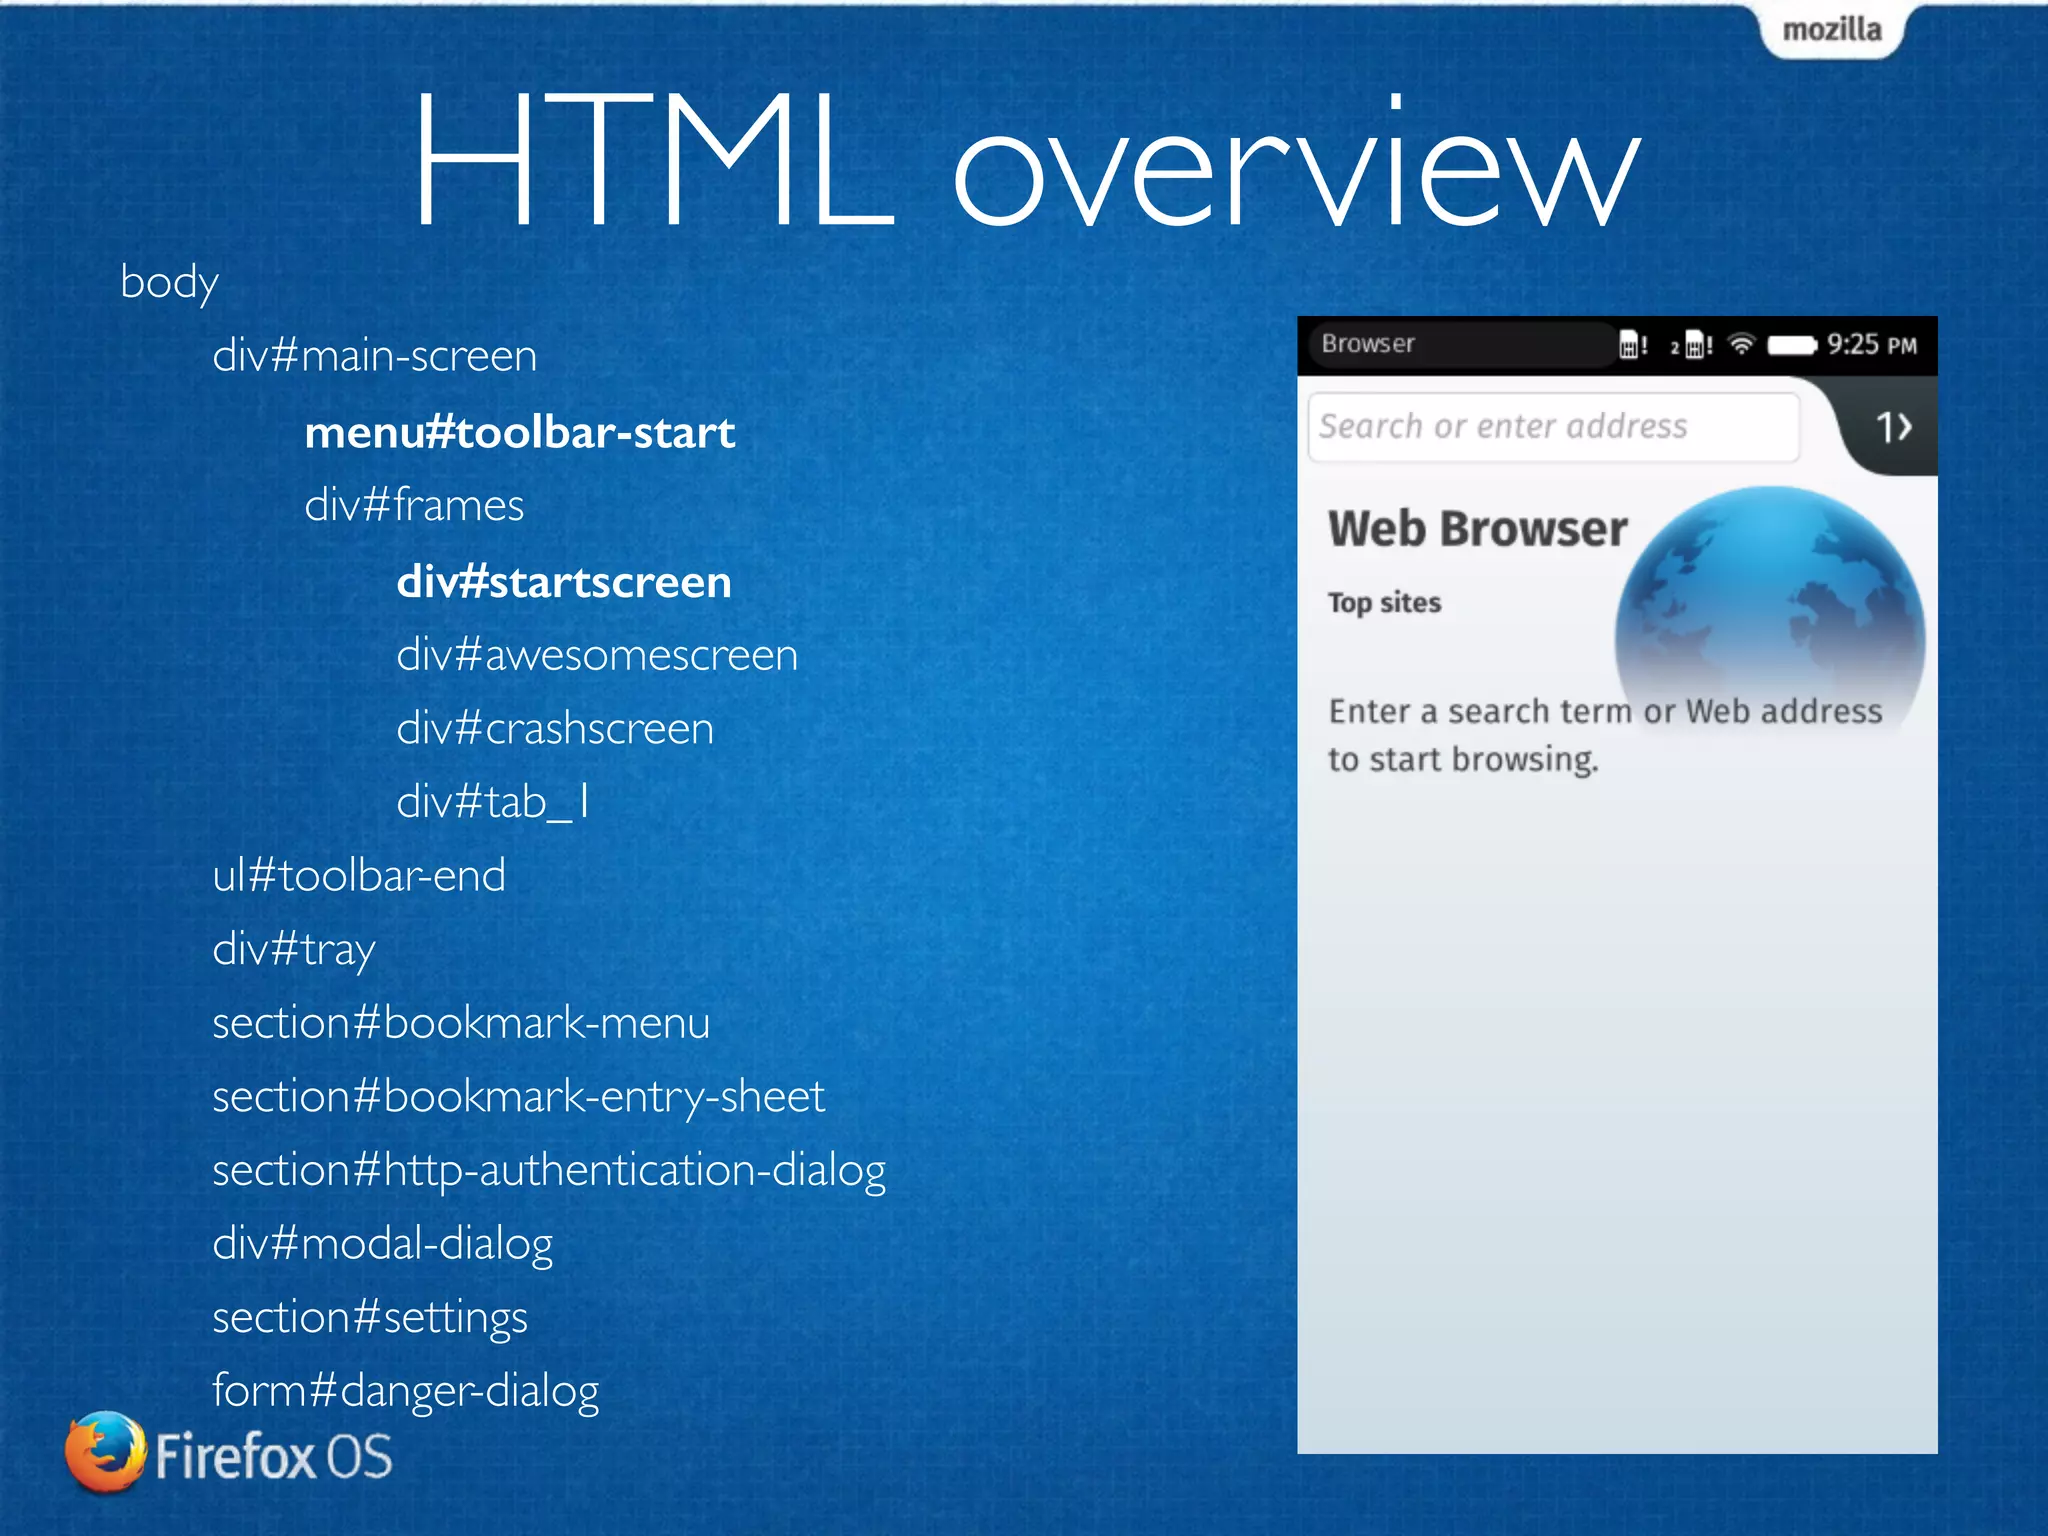Select the bold menu#toolbar-start line
The height and width of the screenshot is (1536, 2048).
pos(520,432)
